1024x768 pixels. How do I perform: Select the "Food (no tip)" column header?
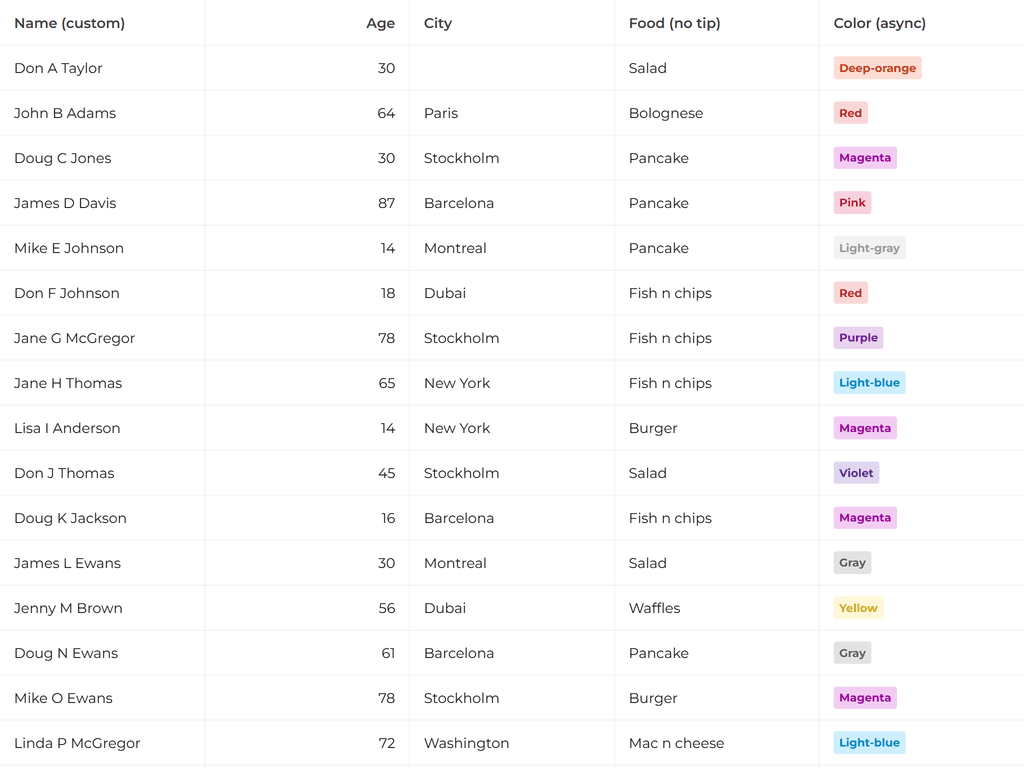[674, 23]
